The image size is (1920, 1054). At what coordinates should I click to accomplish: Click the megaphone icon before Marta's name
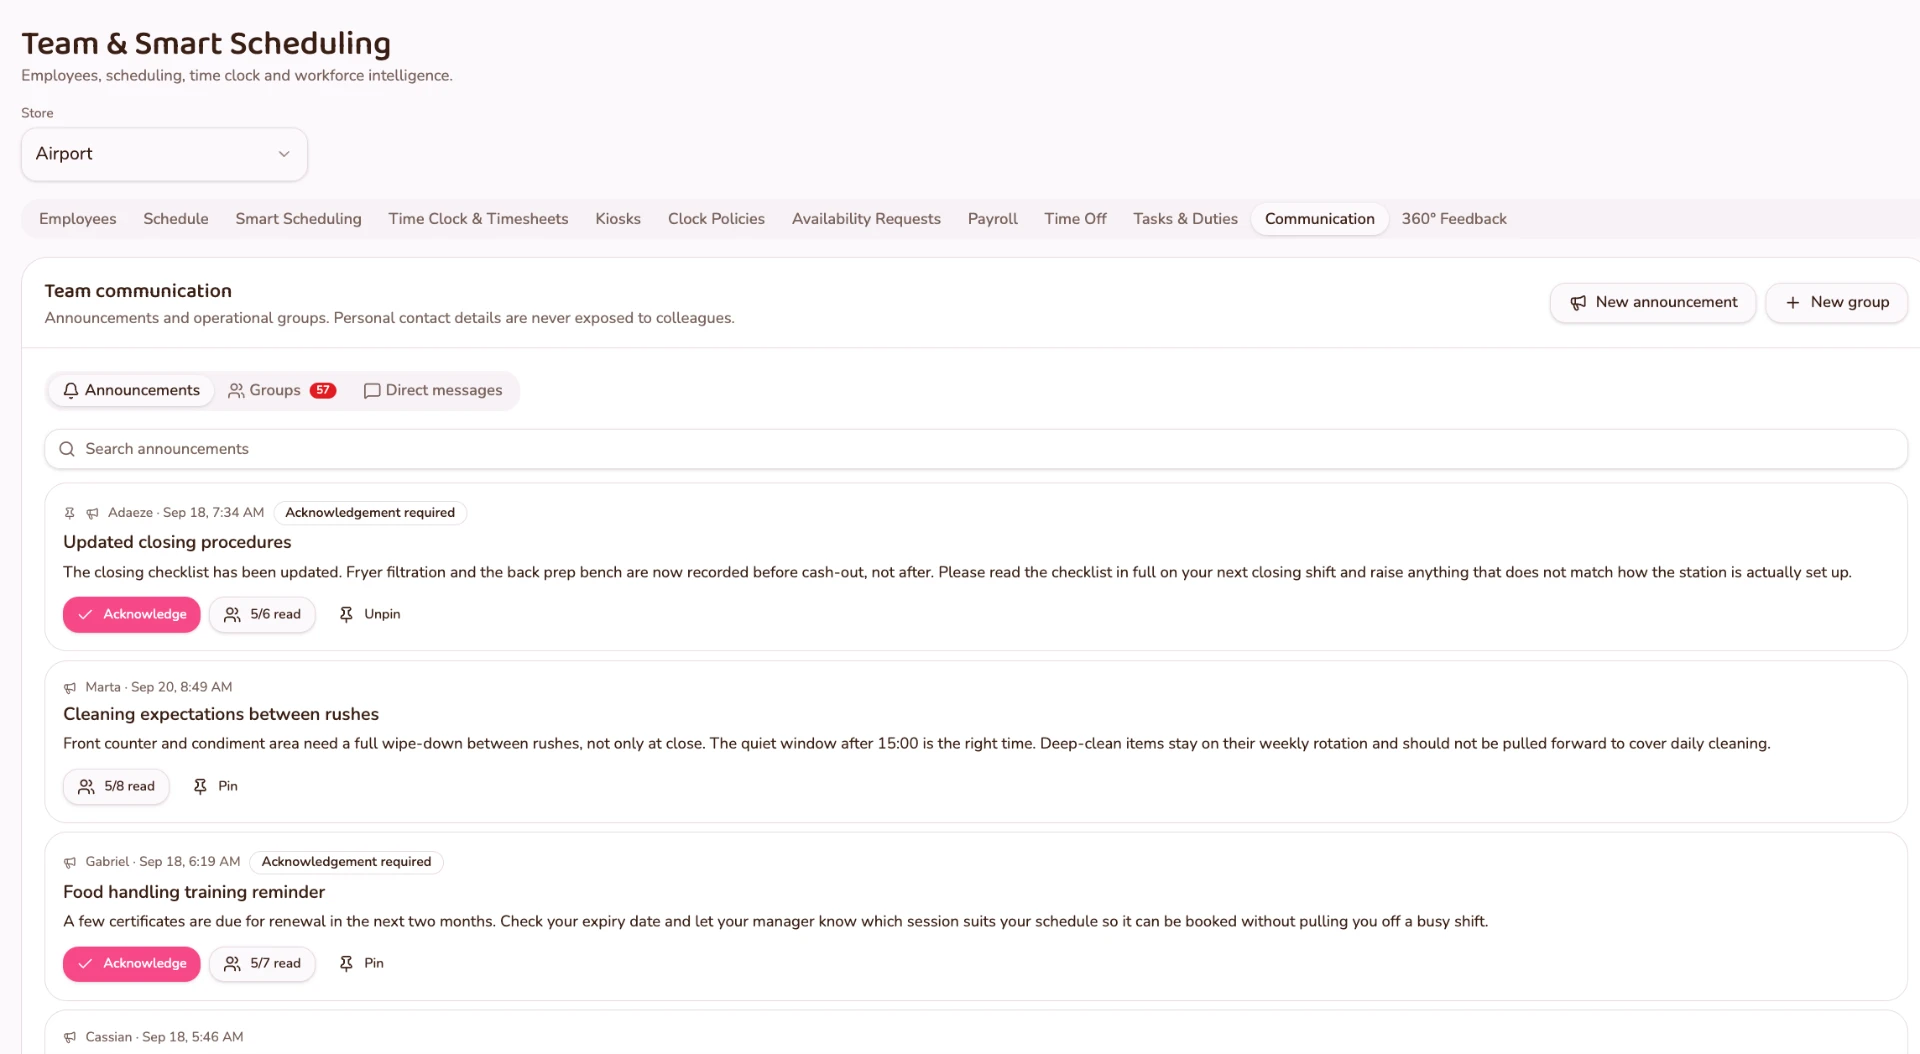point(70,688)
